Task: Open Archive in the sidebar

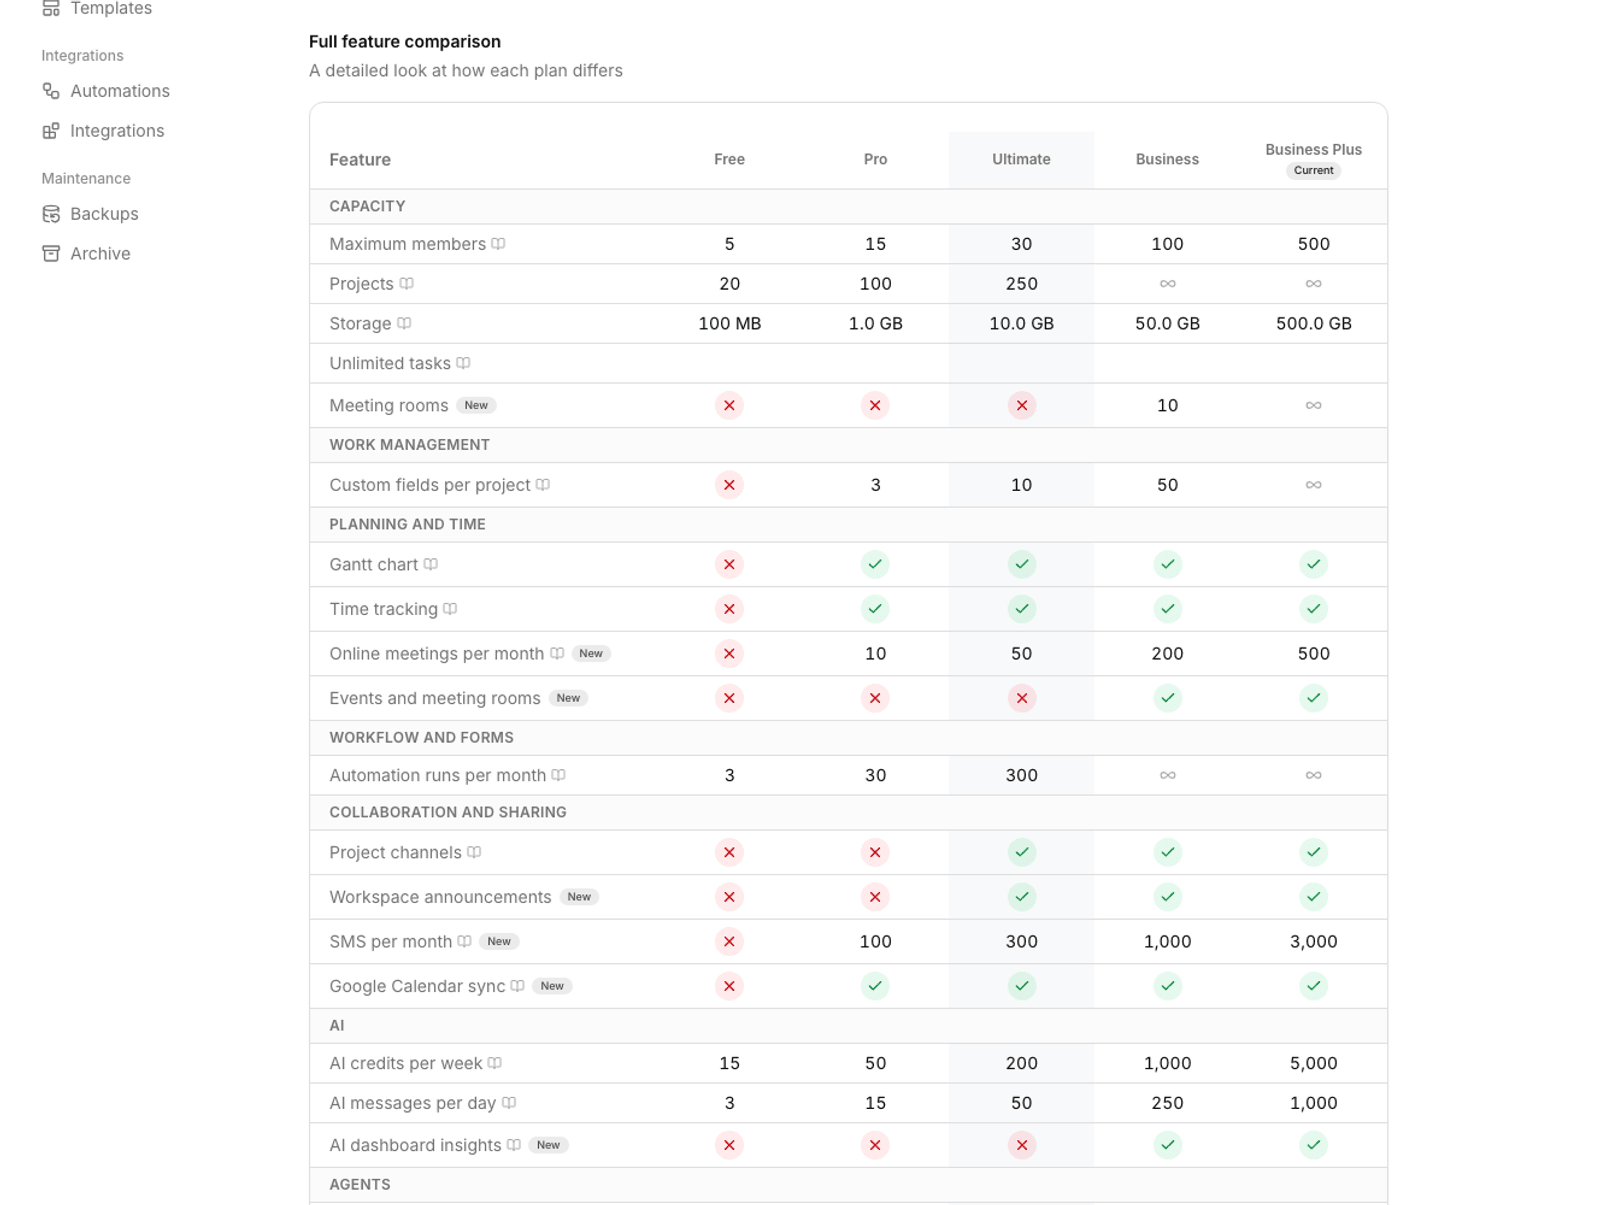Action: [86, 254]
